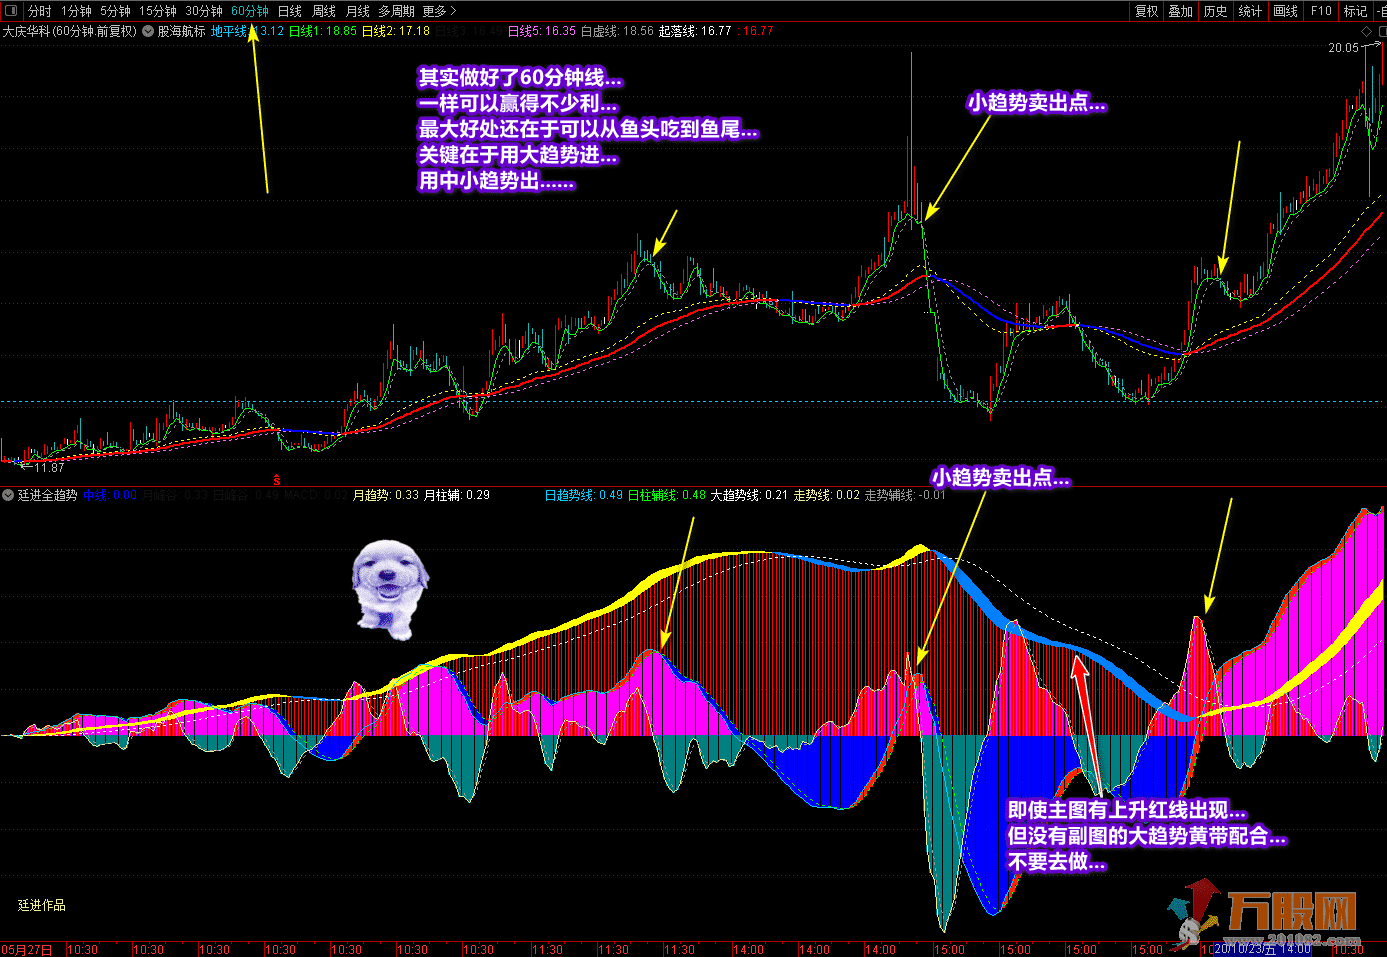Select the 5分钟 period tab
Viewport: 1387px width, 957px height.
[x=115, y=11]
